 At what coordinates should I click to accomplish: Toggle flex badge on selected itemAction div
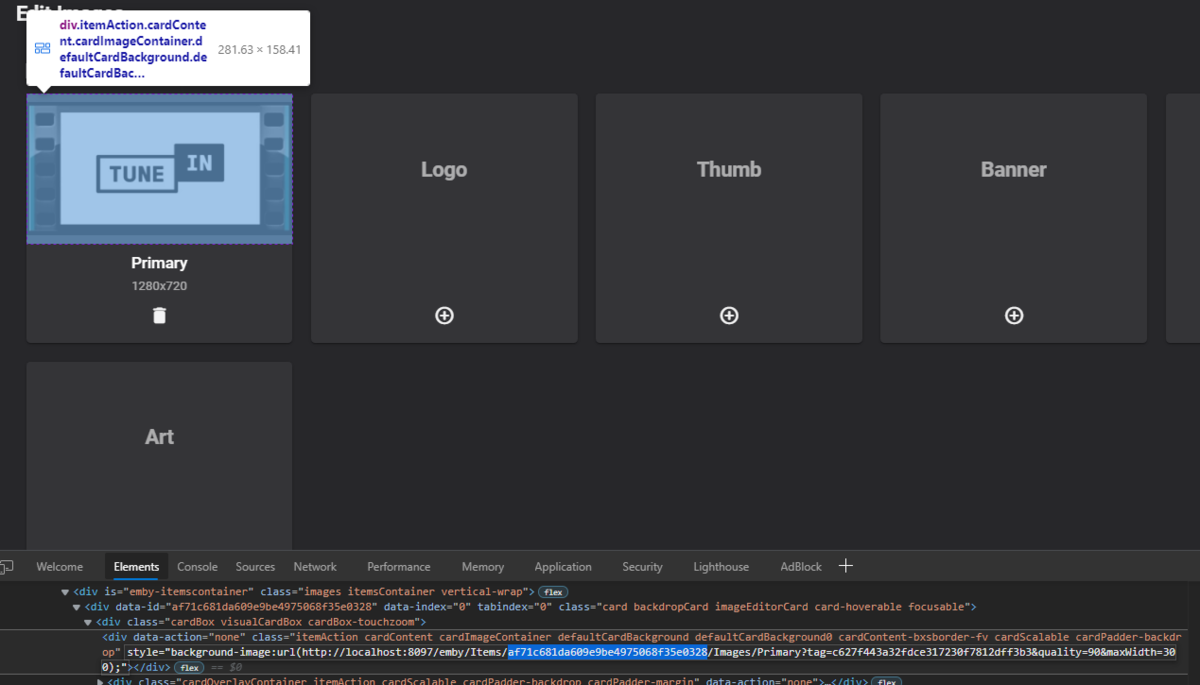188,667
